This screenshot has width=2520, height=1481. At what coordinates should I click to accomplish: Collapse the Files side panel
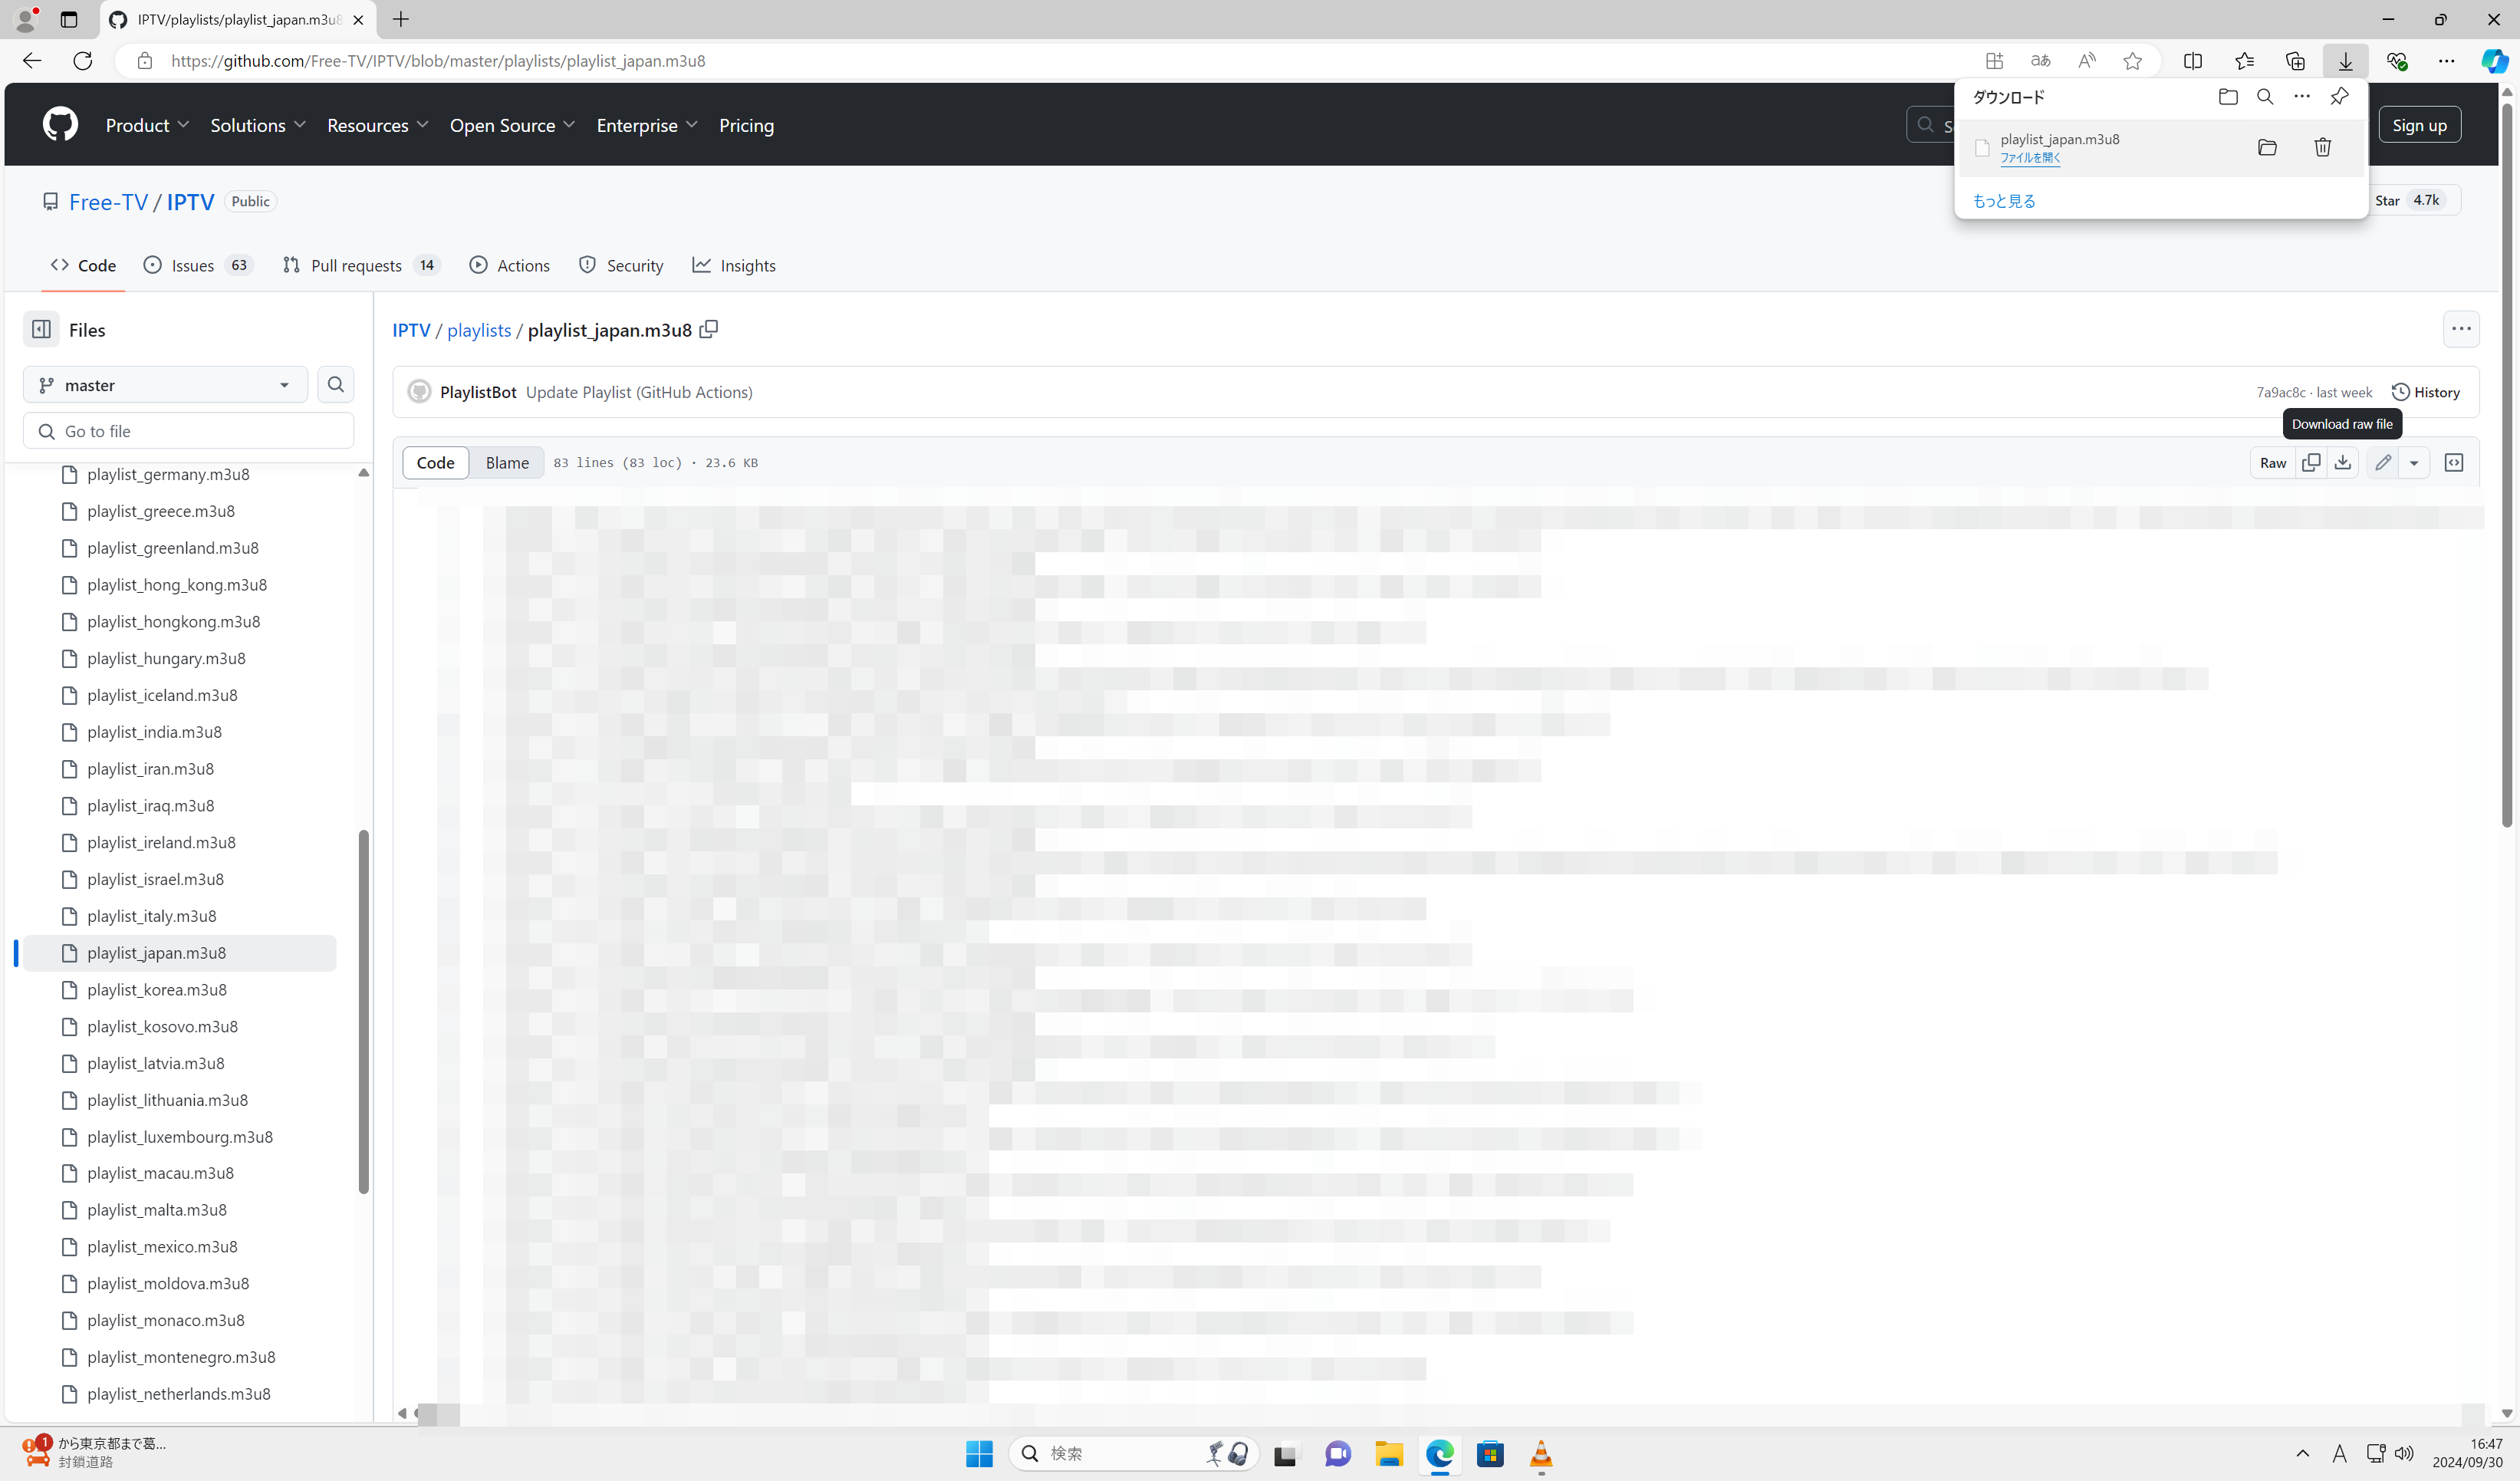click(x=41, y=329)
